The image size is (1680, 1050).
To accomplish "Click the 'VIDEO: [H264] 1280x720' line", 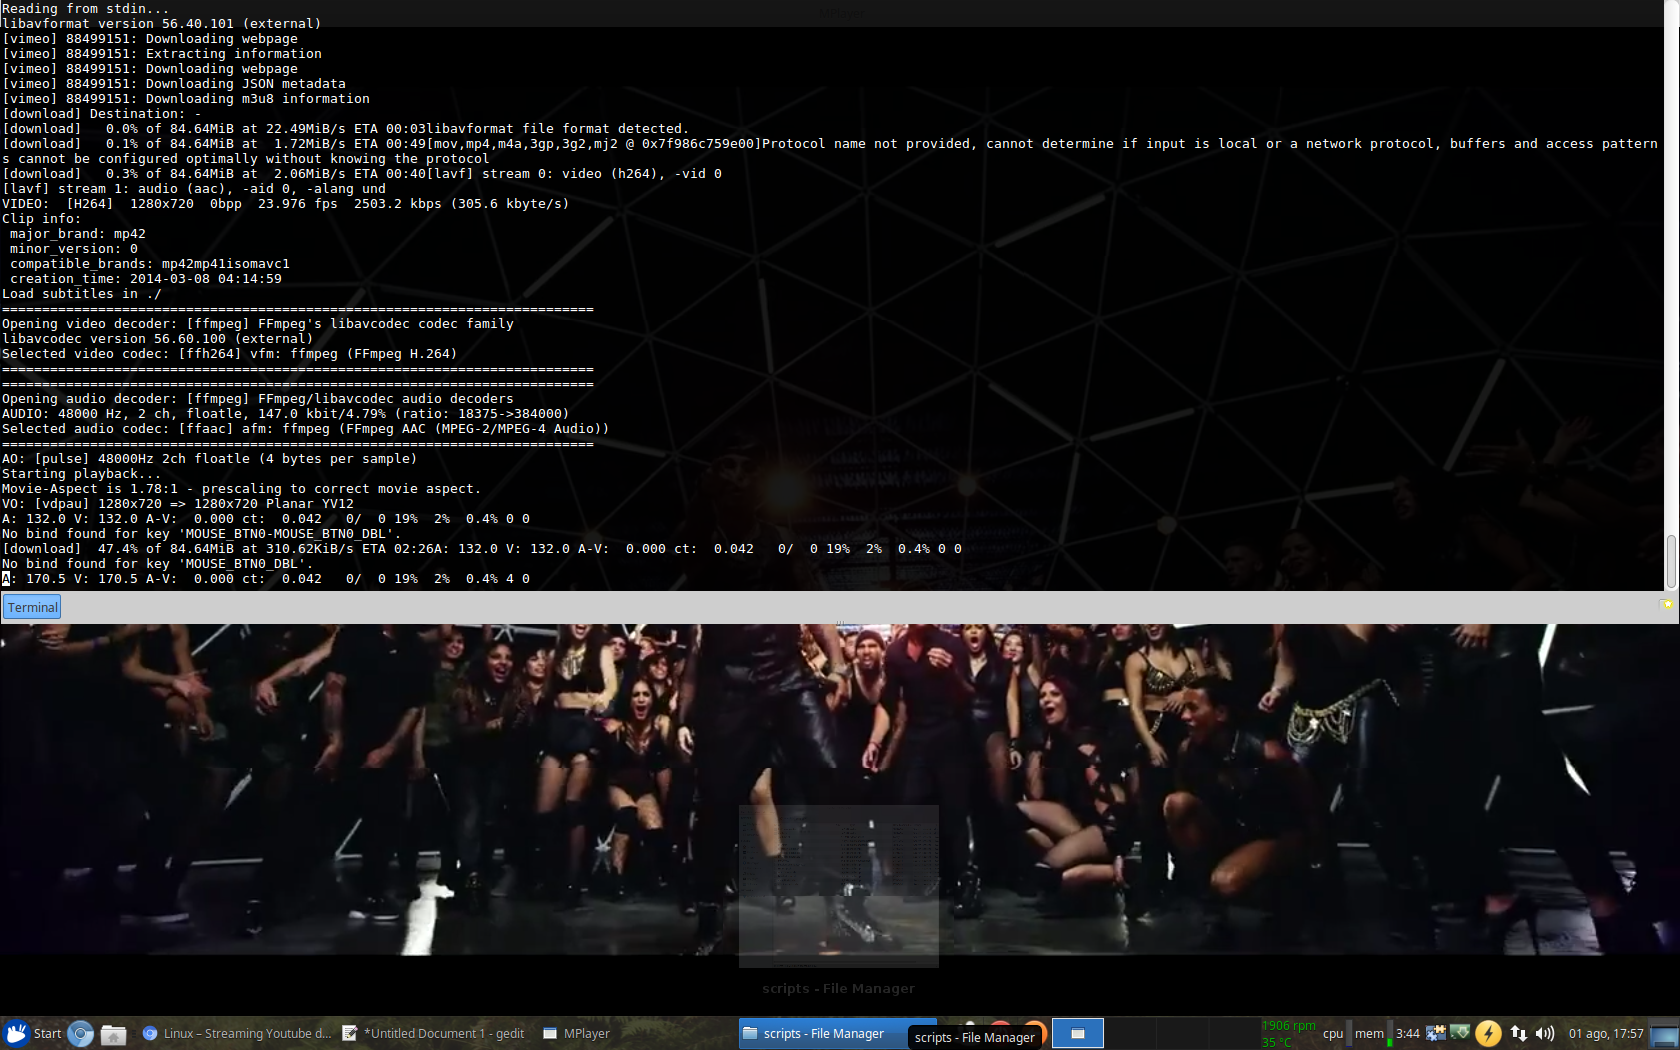I will [286, 204].
